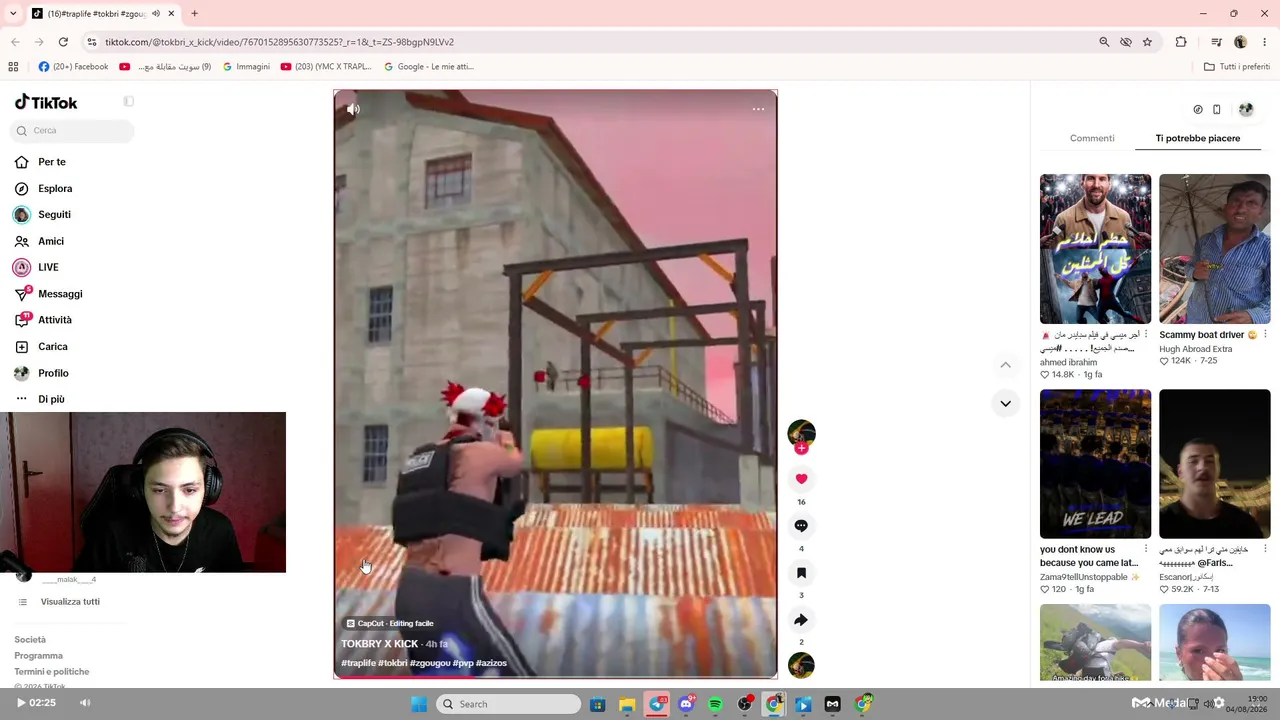The height and width of the screenshot is (720, 1280).
Task: Save the video with the bookmark icon
Action: pos(801,573)
